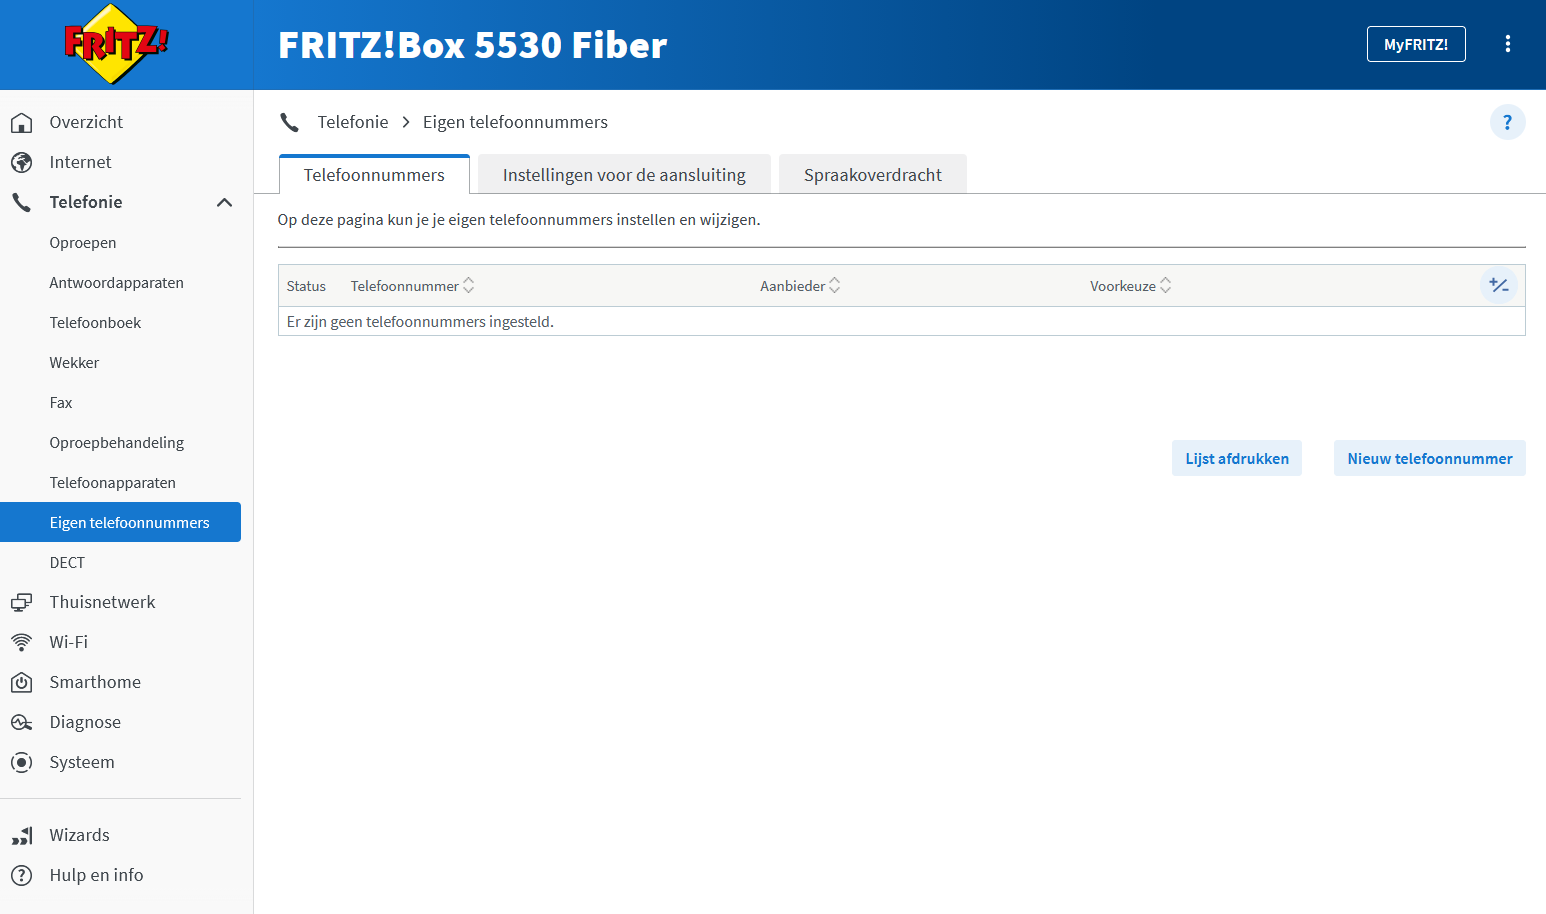Click the Internet globe icon
Screen dimensions: 1546x914
22,162
